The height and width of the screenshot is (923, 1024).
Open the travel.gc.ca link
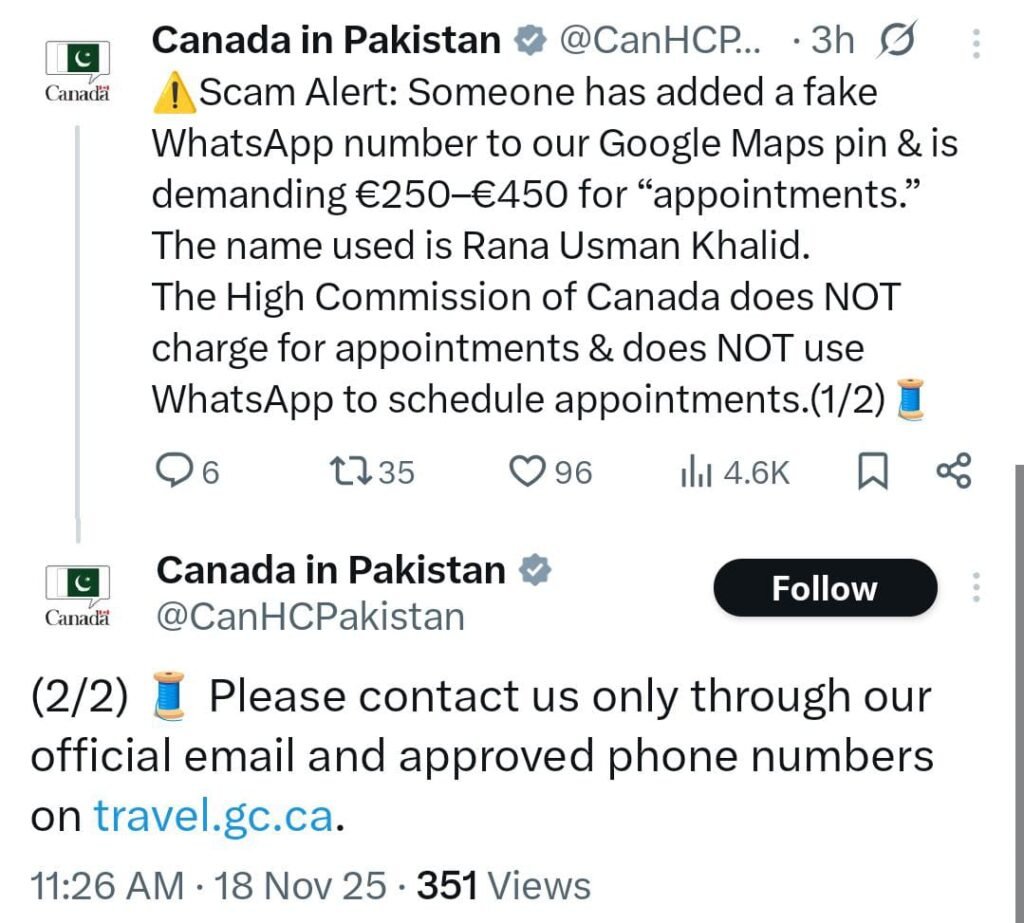(x=213, y=816)
